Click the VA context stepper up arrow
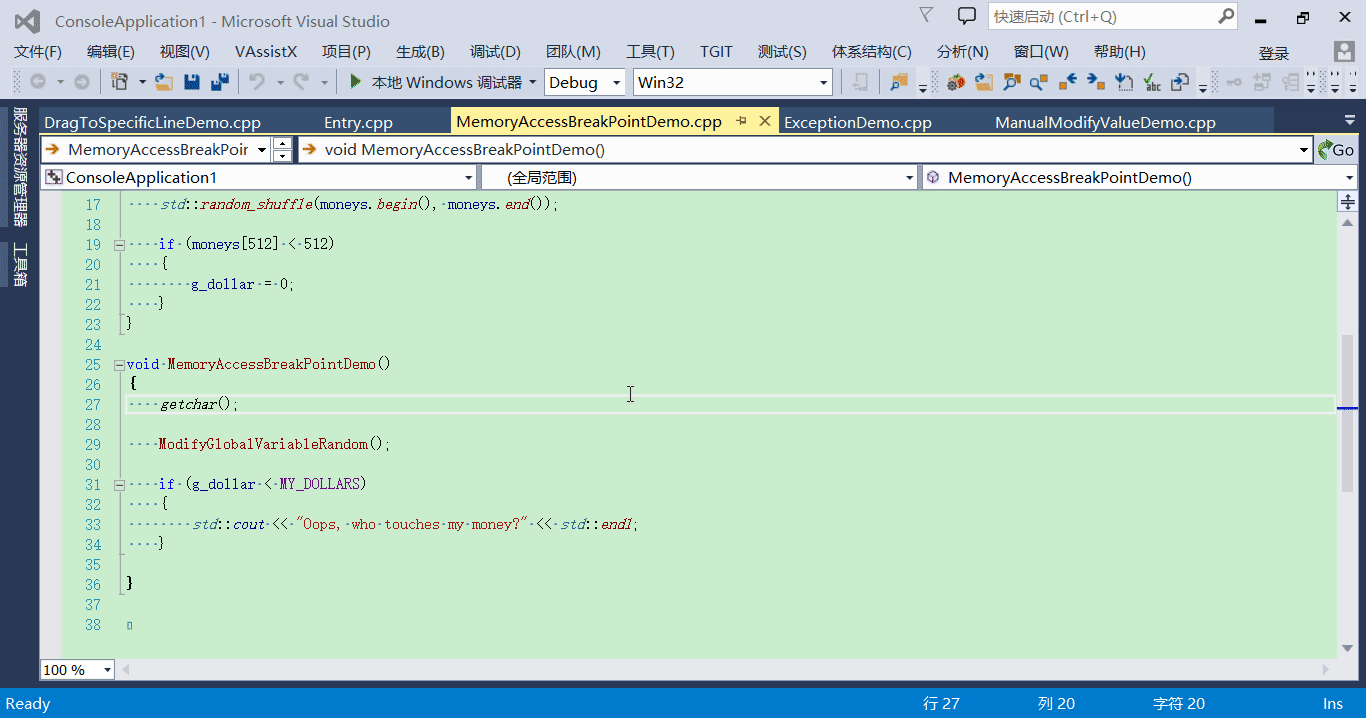This screenshot has height=718, width=1366. (283, 144)
